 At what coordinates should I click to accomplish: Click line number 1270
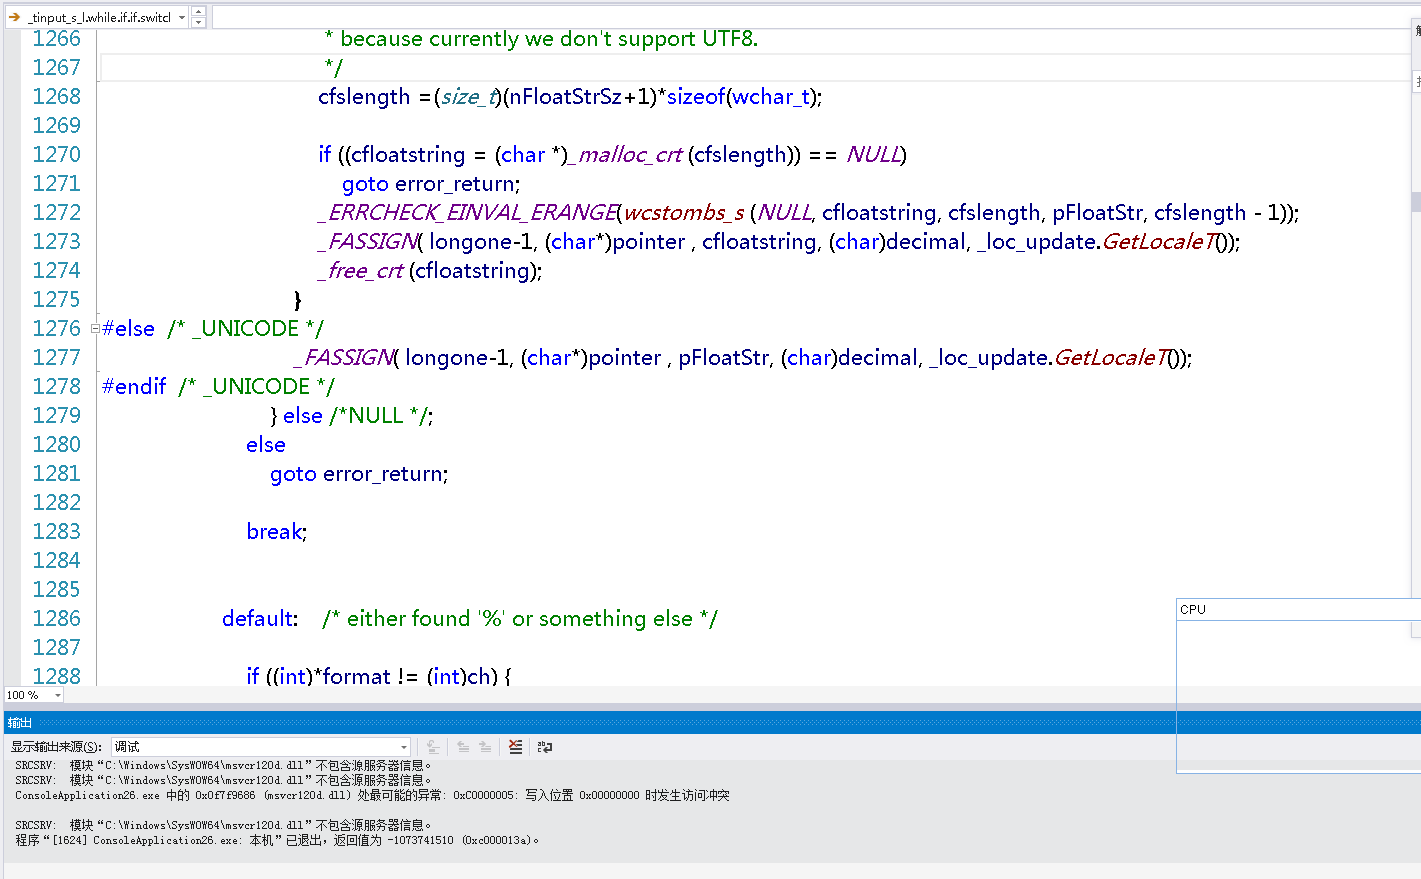pyautogui.click(x=56, y=155)
